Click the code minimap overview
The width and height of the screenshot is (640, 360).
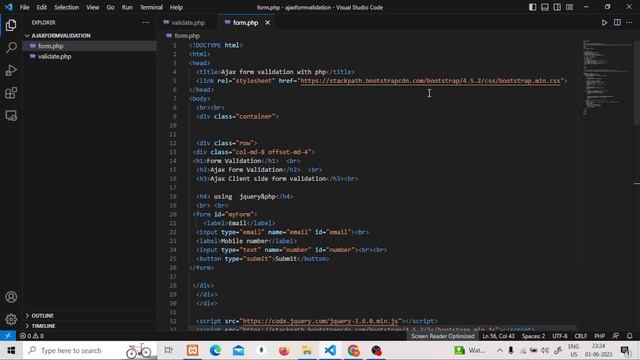pyautogui.click(x=607, y=78)
